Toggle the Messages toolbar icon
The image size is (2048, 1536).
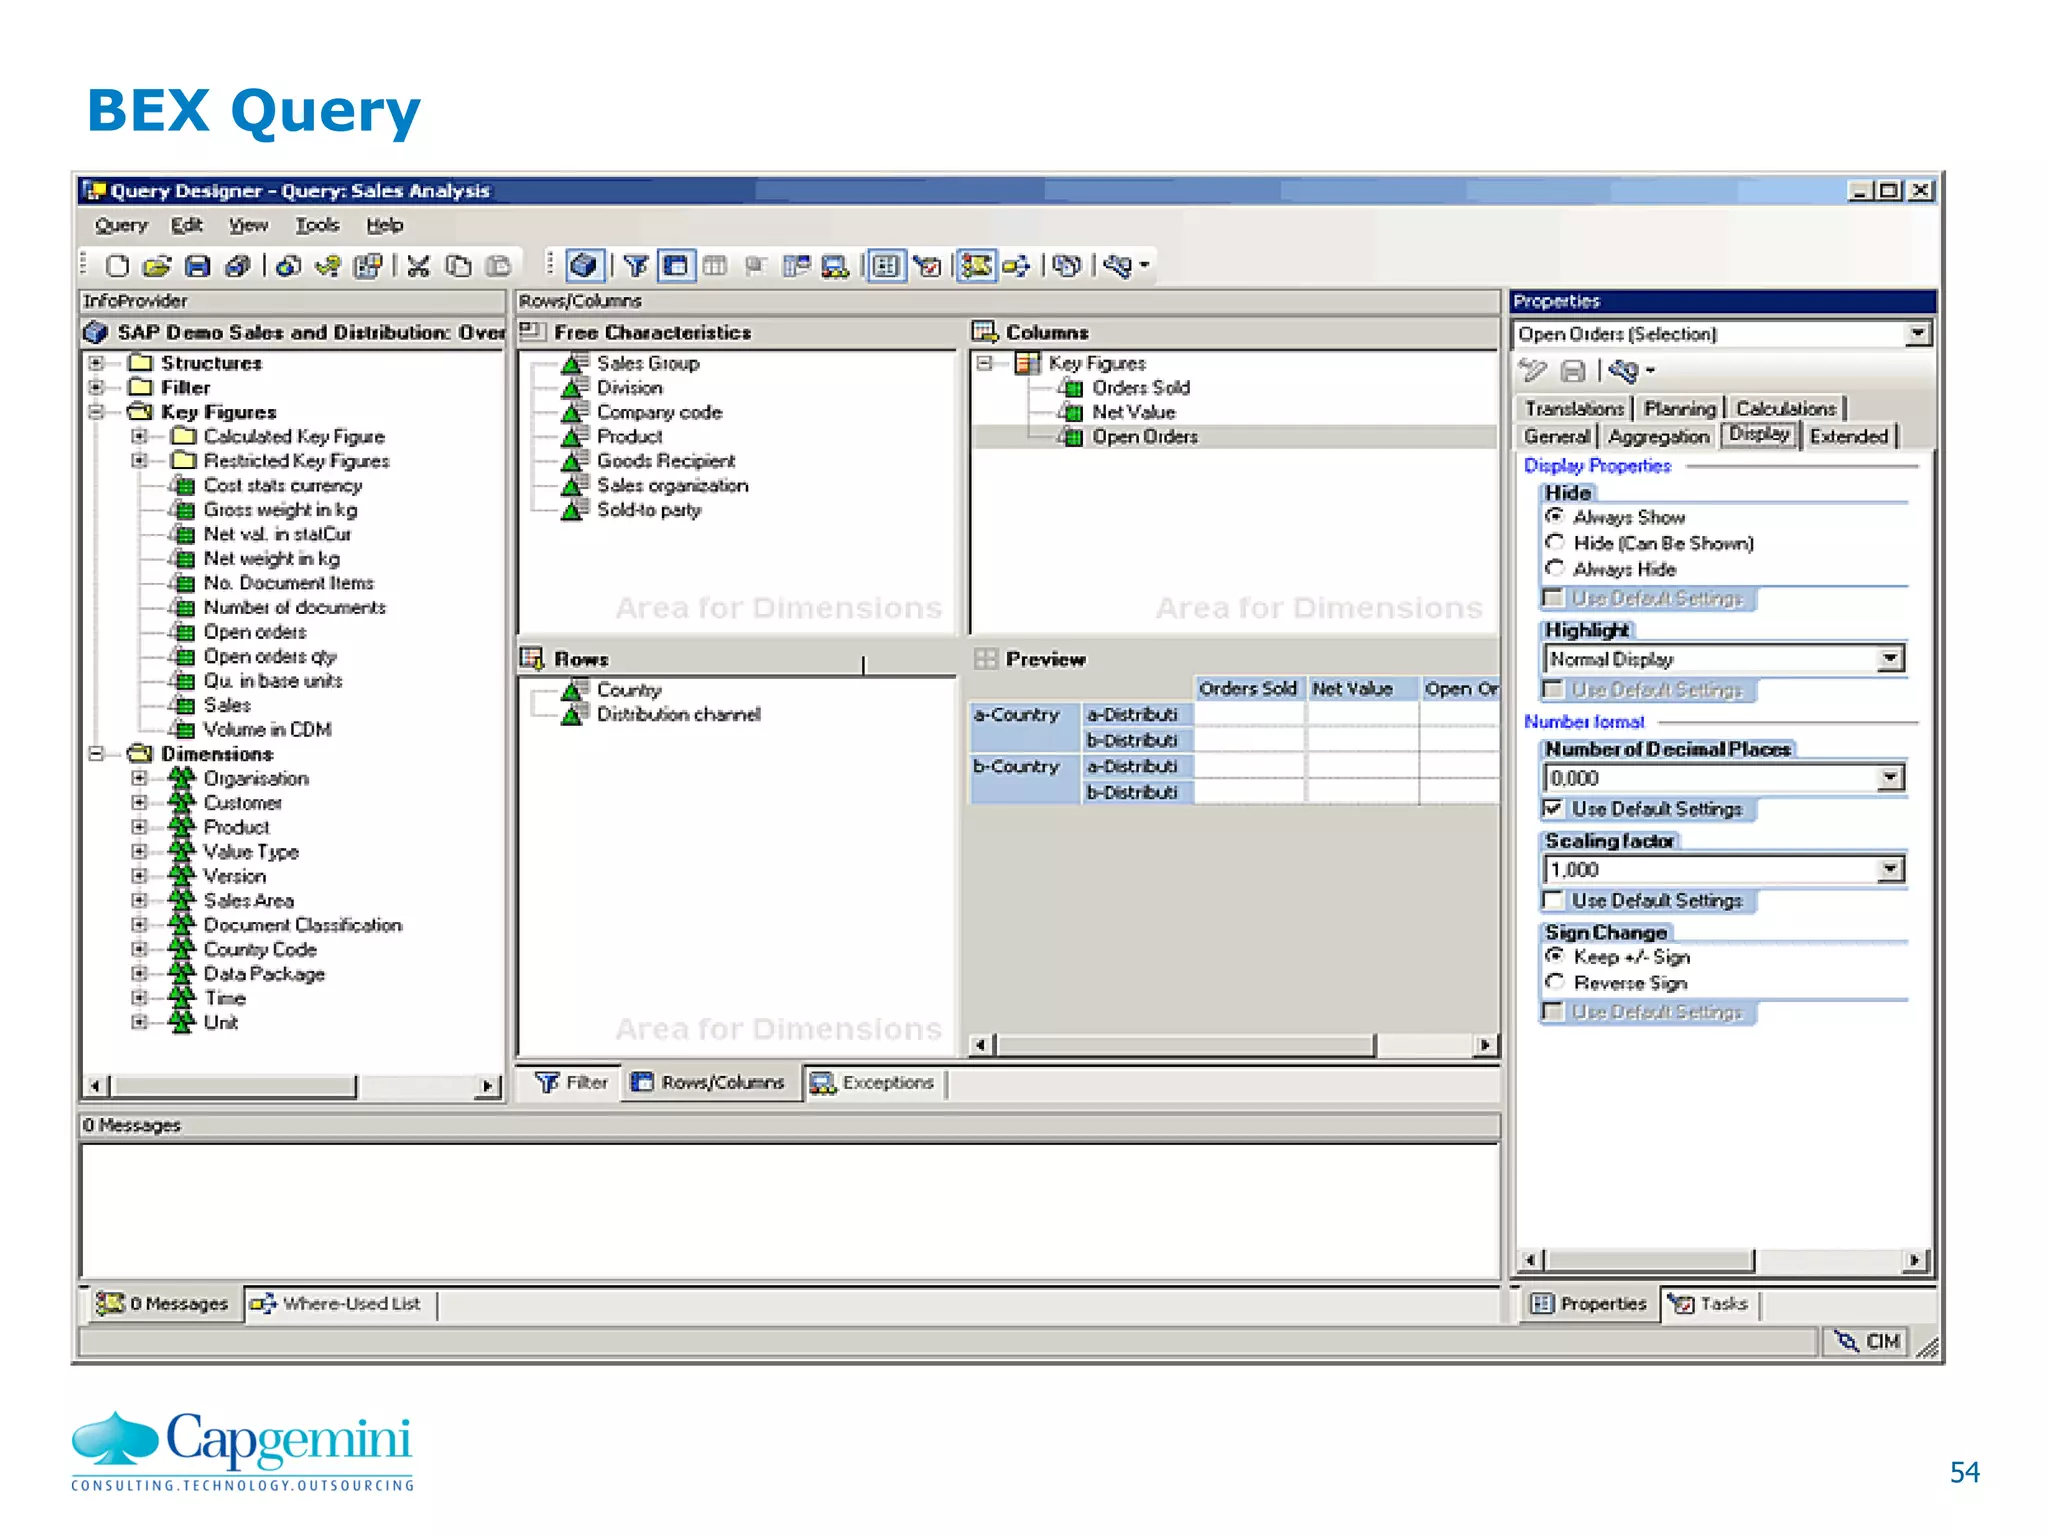(976, 266)
